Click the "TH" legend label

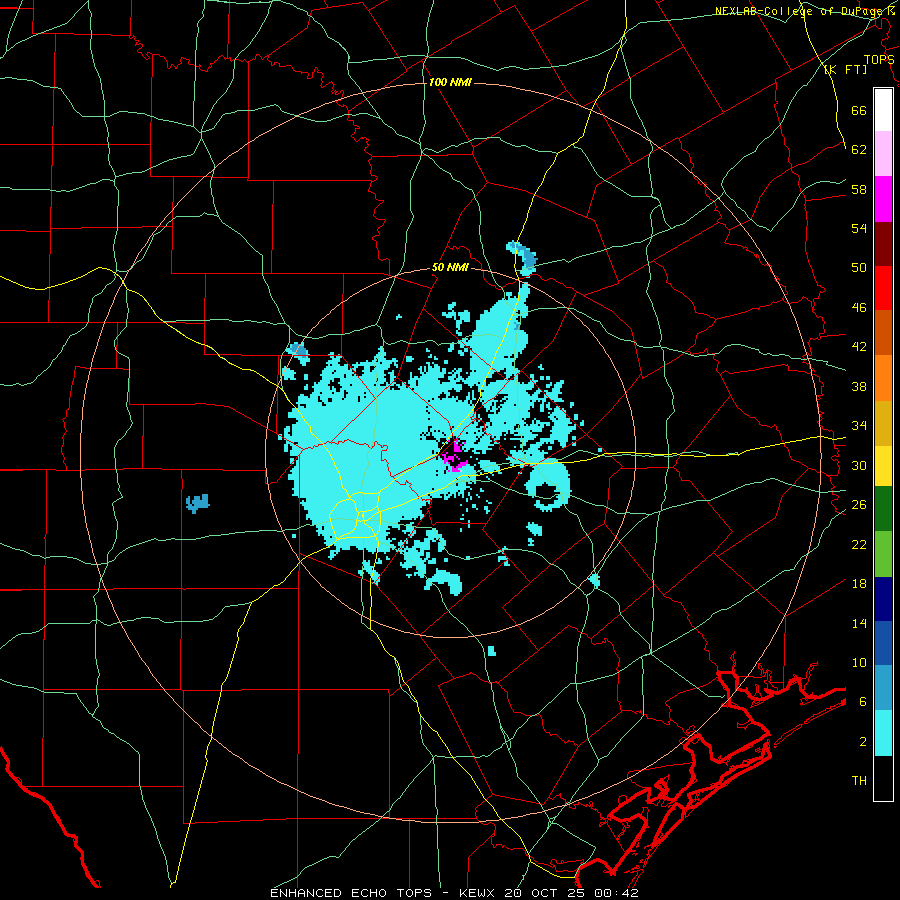(859, 780)
